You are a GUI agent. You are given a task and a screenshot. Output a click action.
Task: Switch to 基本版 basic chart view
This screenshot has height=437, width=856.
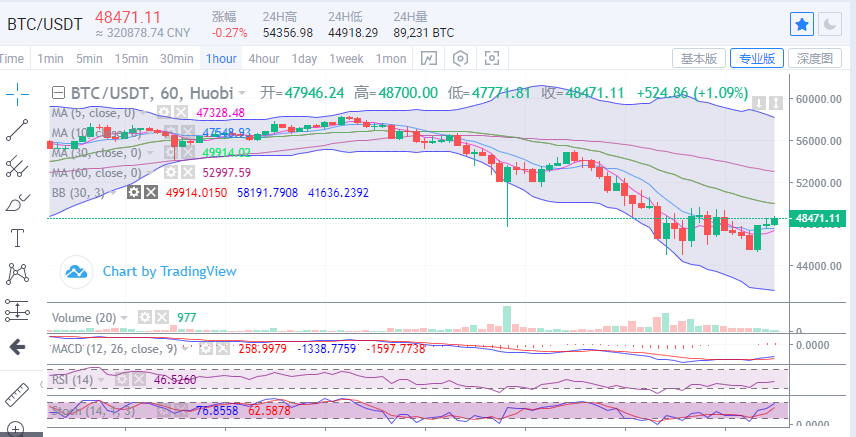tap(699, 58)
